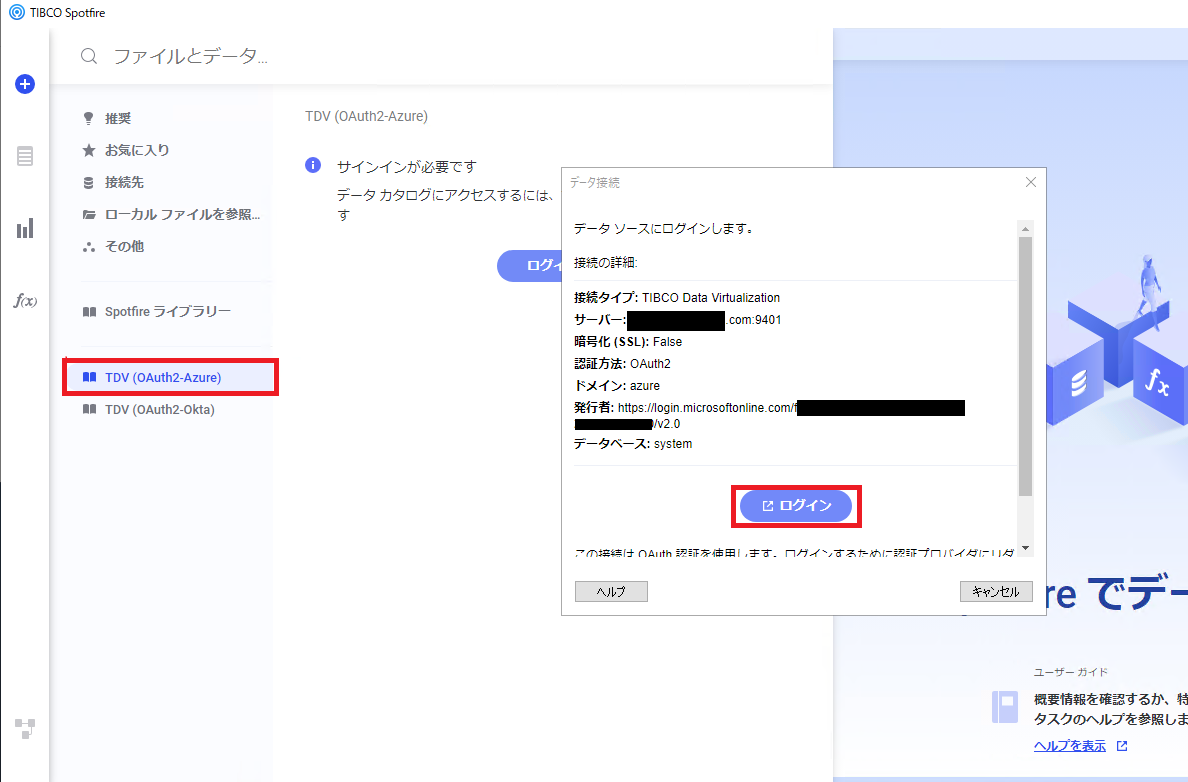Click the partially hidden ログイン button behind dialog
This screenshot has width=1188, height=782.
[529, 266]
